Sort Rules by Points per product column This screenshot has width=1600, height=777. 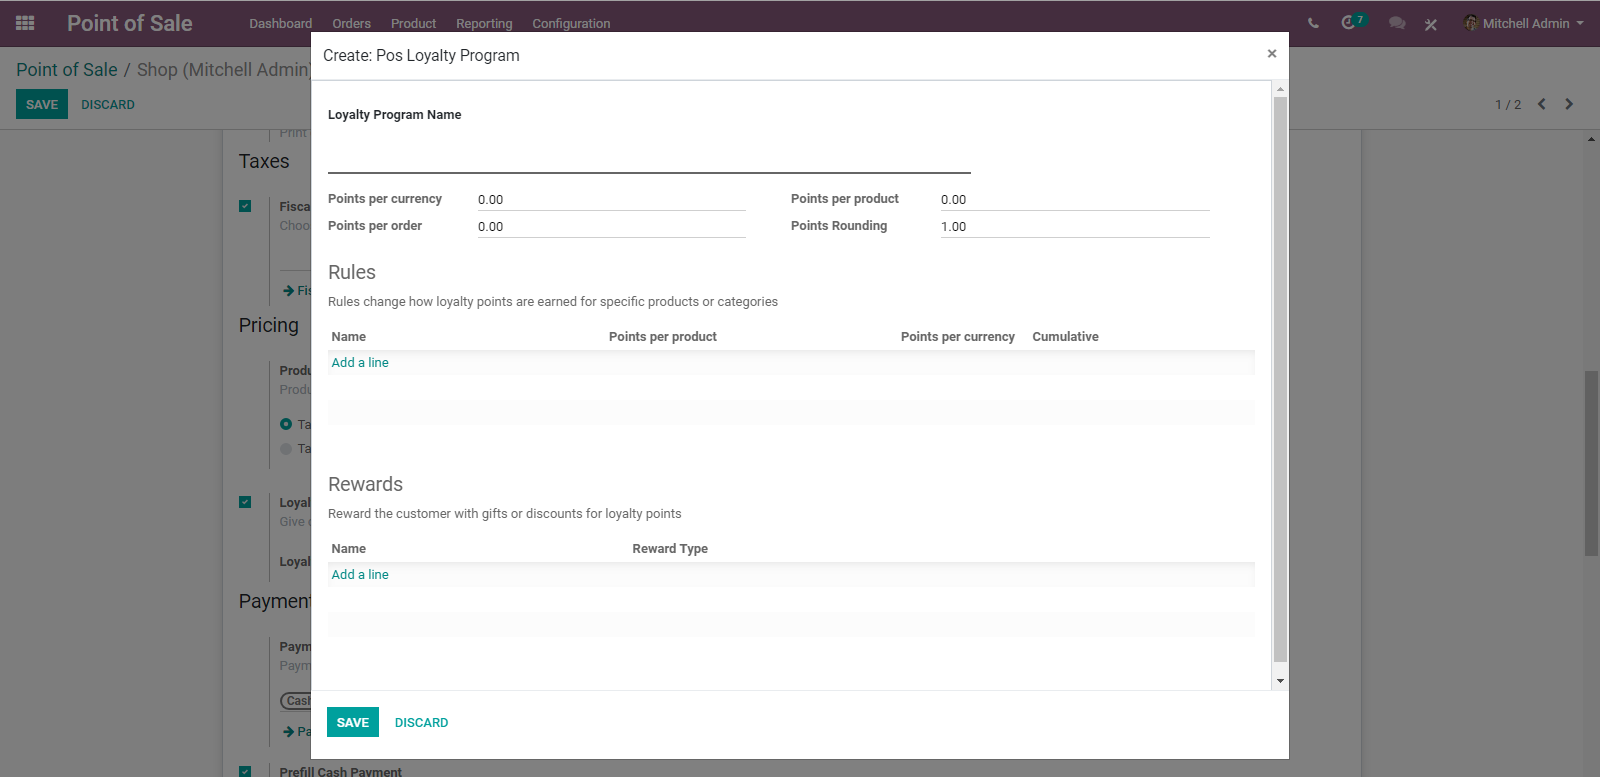[x=663, y=337]
